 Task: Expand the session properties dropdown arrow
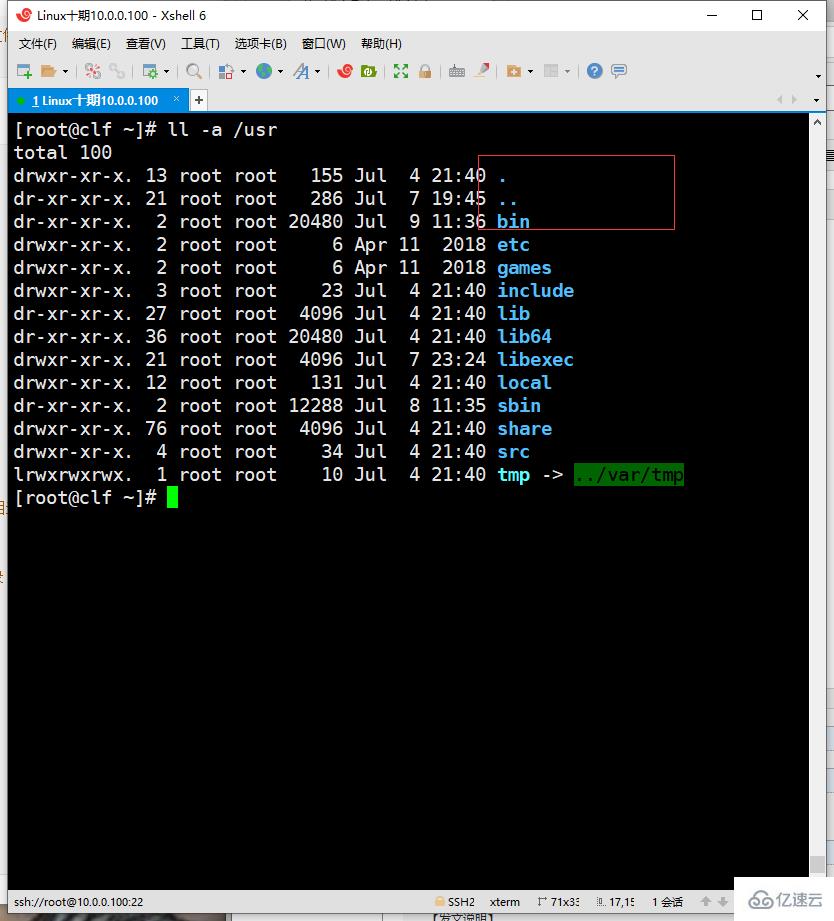click(x=166, y=72)
